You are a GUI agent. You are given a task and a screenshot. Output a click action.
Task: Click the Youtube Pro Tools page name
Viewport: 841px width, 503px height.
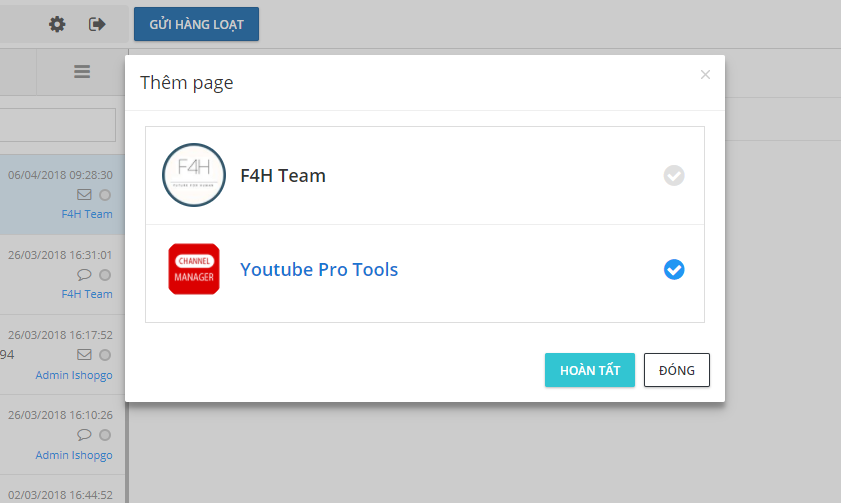tap(319, 270)
